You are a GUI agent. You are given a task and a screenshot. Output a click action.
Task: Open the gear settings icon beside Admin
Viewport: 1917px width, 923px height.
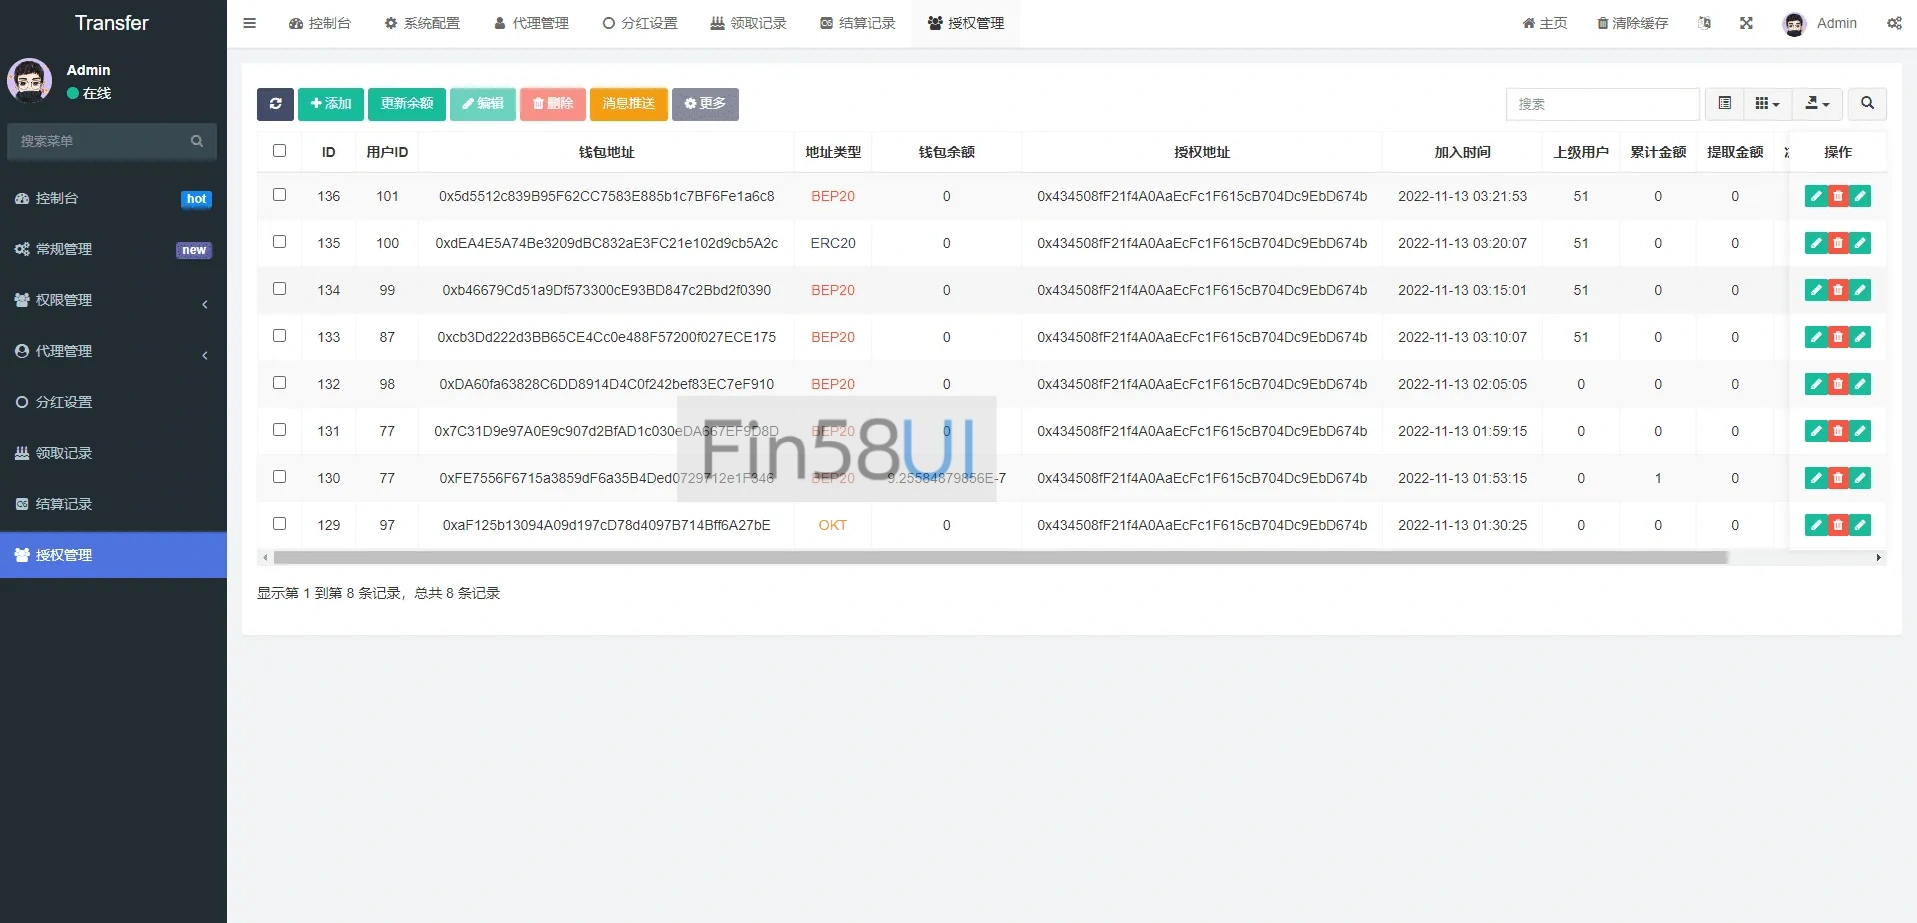click(1894, 23)
